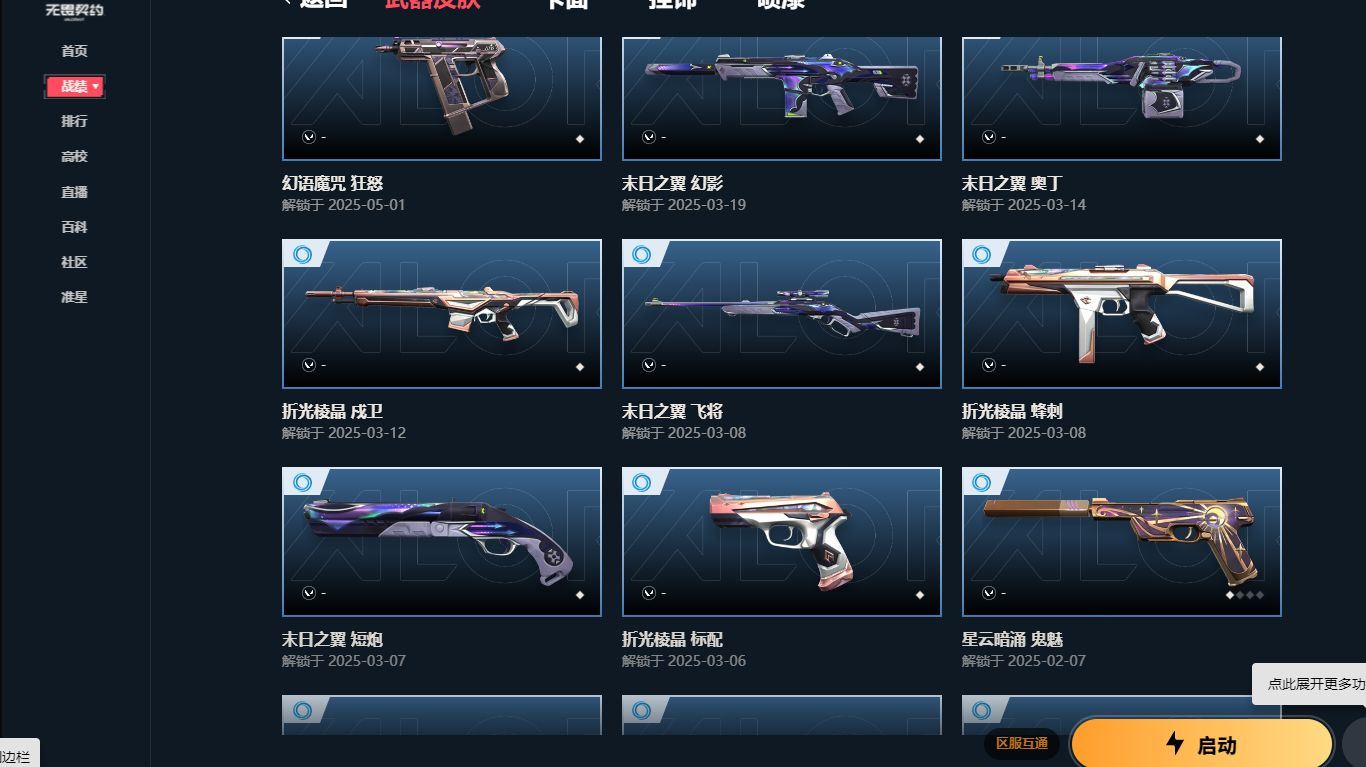Open 社区 from the sidebar
Screen dimensions: 1366x767
pyautogui.click(x=74, y=262)
